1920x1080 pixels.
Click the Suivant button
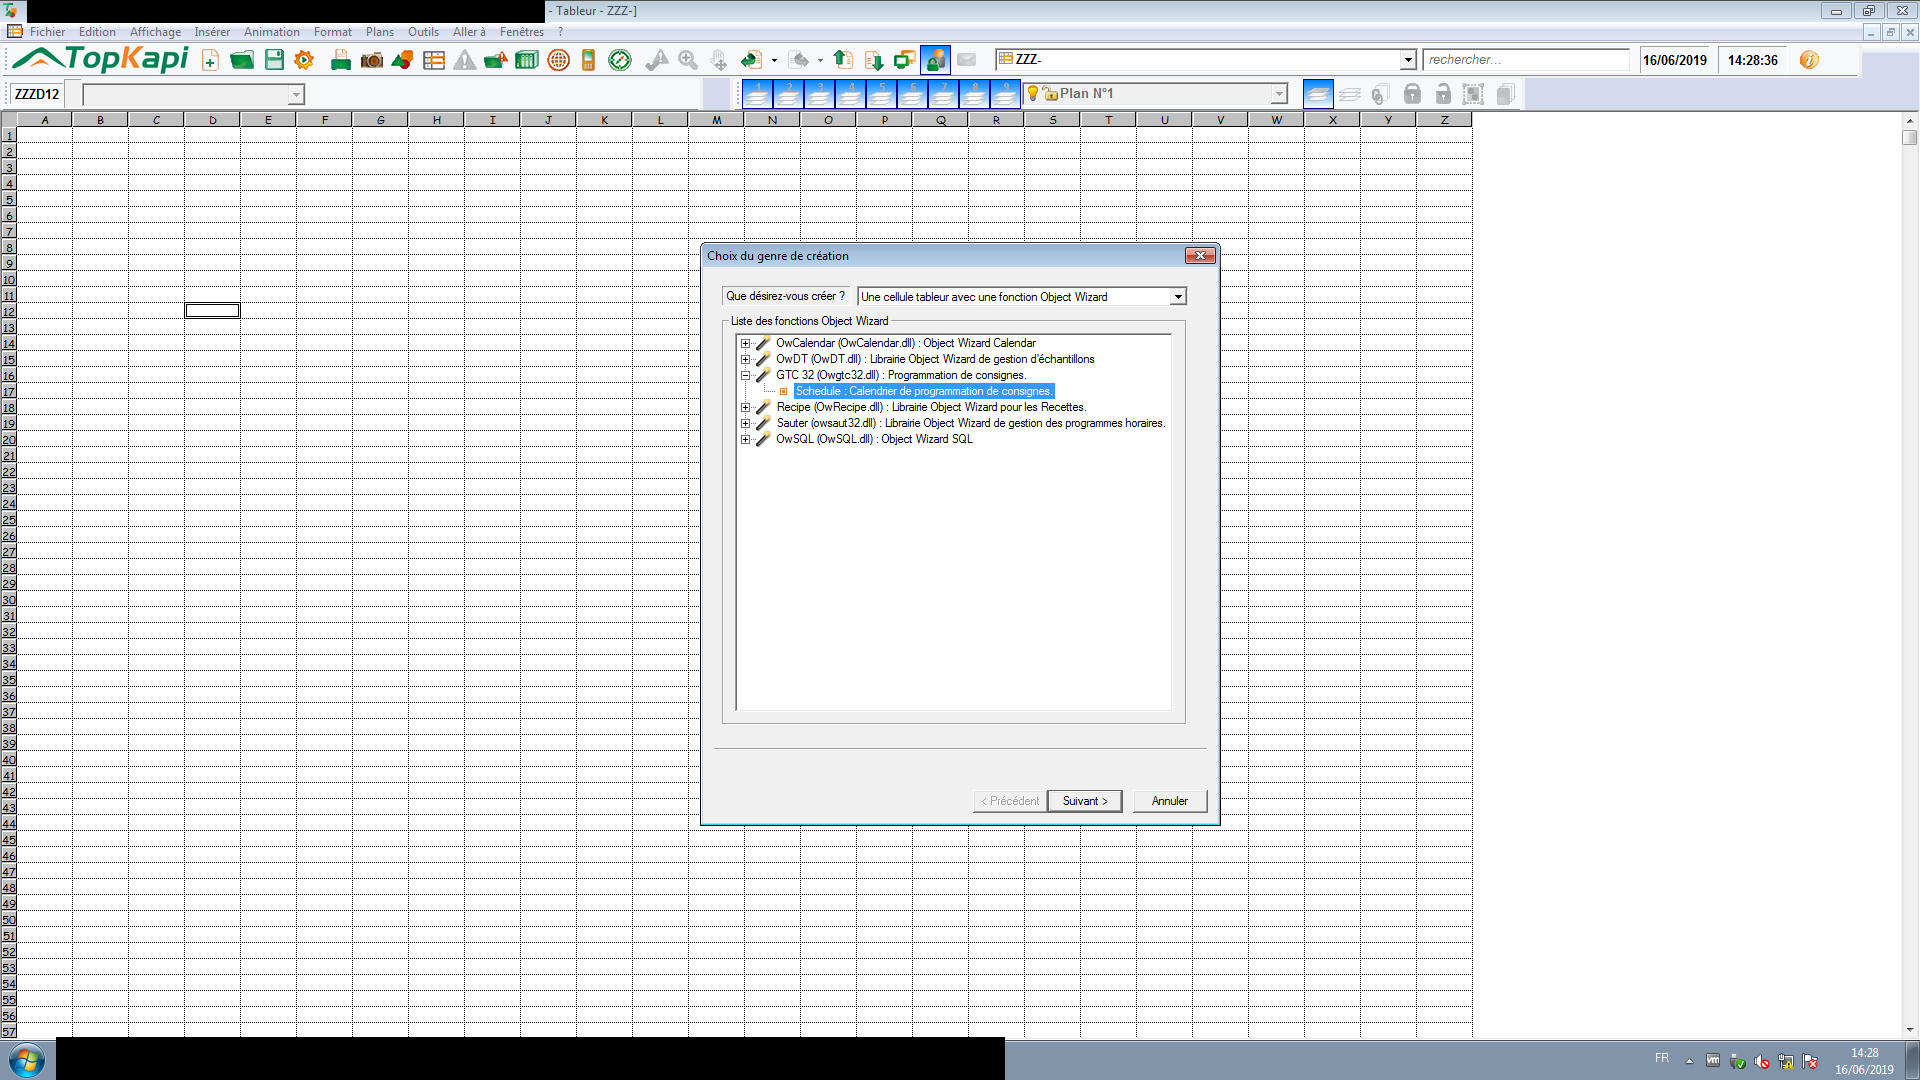tap(1084, 801)
